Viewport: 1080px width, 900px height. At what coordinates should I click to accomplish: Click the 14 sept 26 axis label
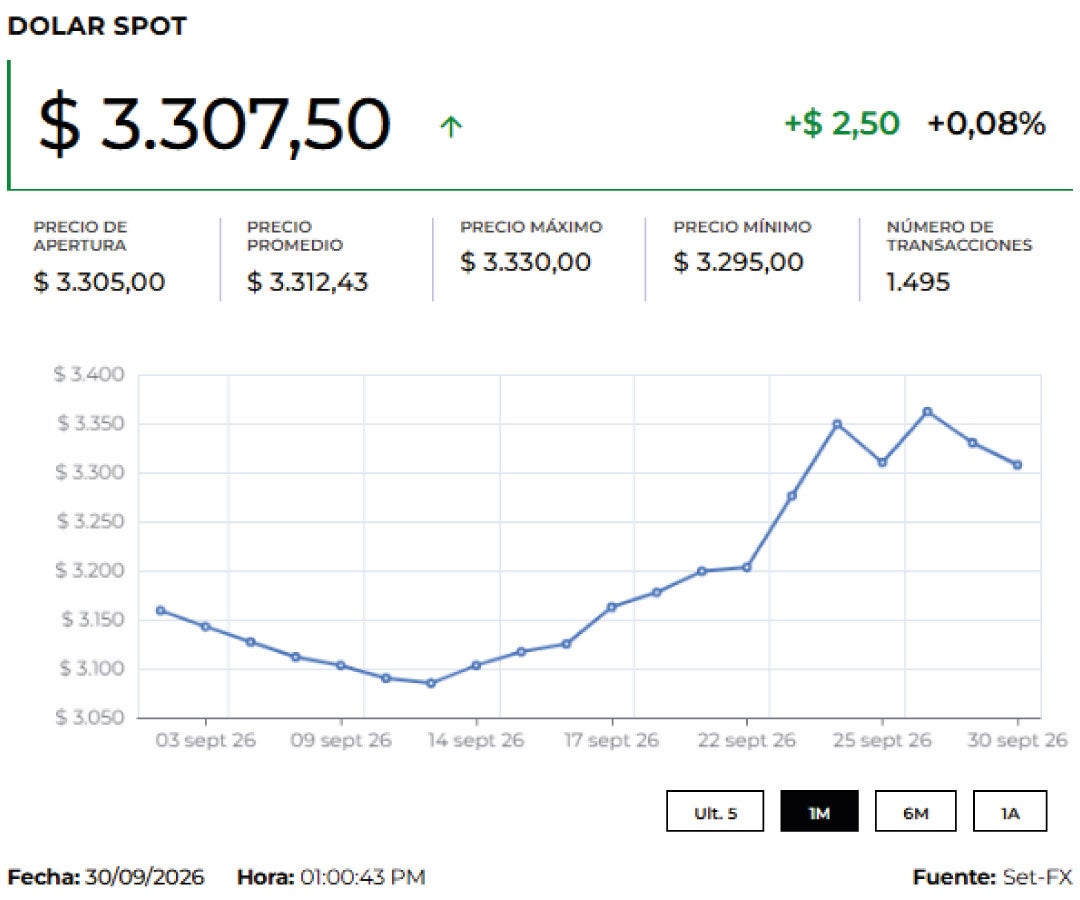(x=476, y=740)
